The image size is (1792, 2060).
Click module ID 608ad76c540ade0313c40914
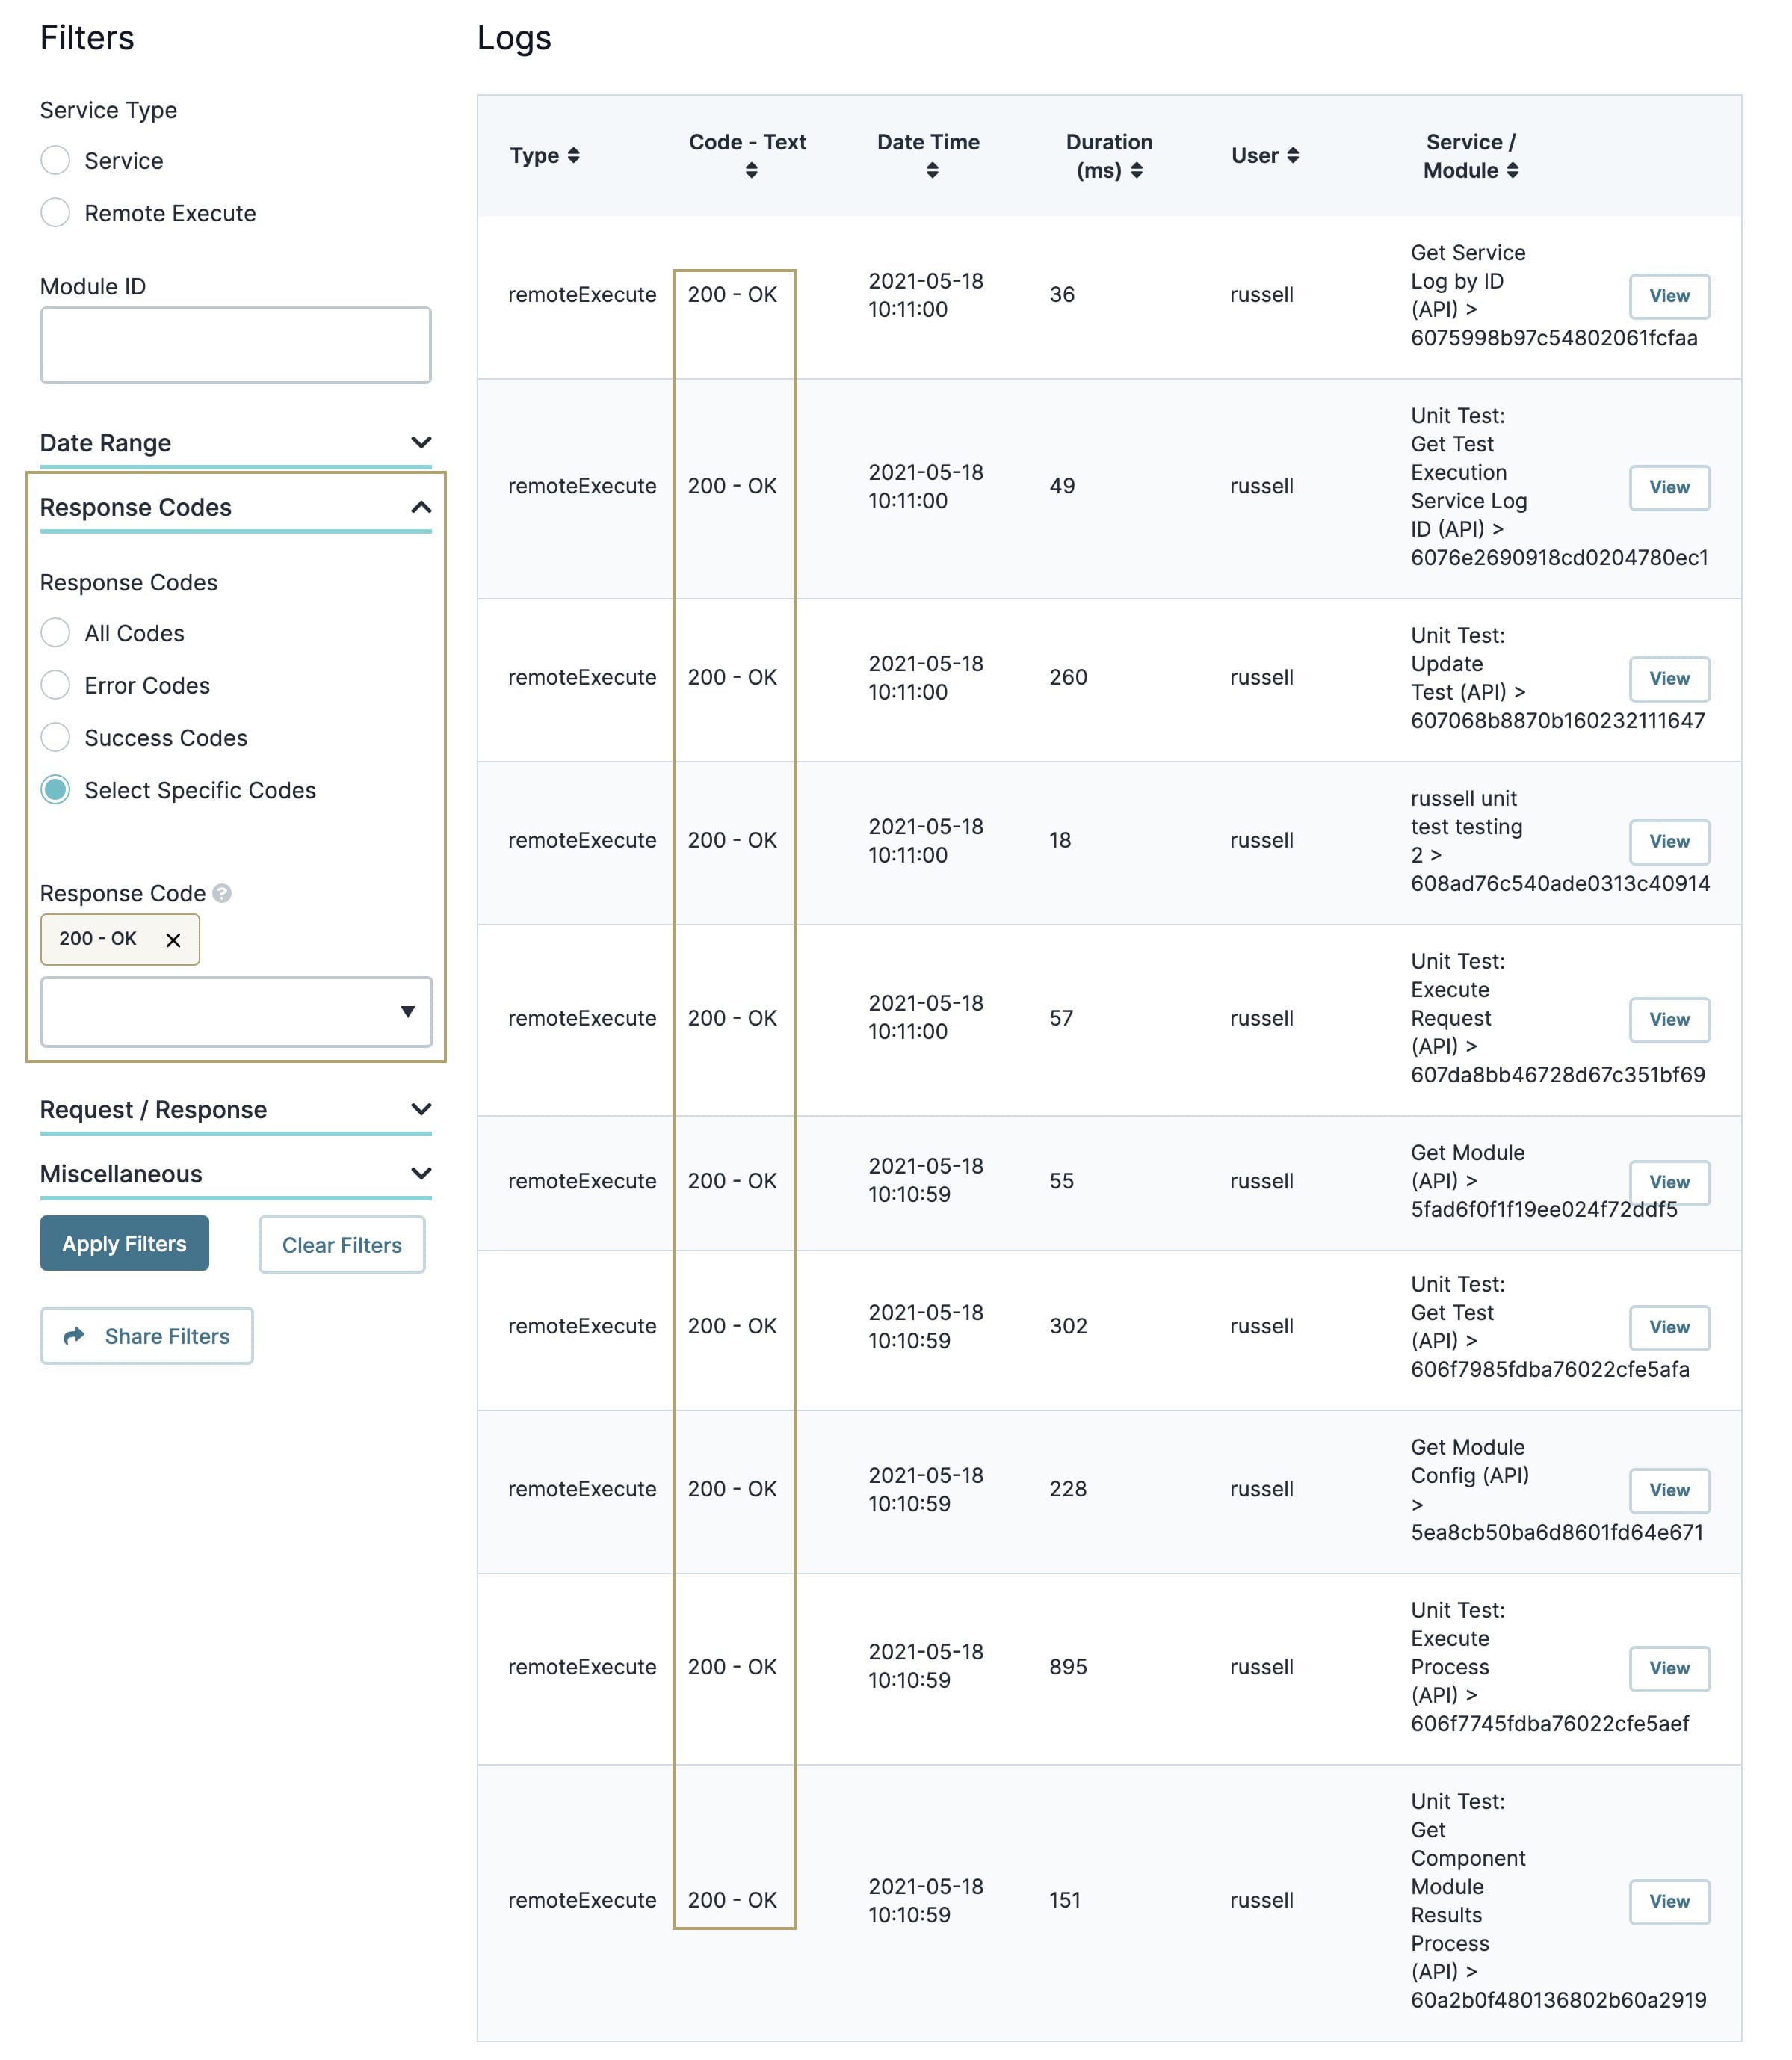click(1560, 883)
